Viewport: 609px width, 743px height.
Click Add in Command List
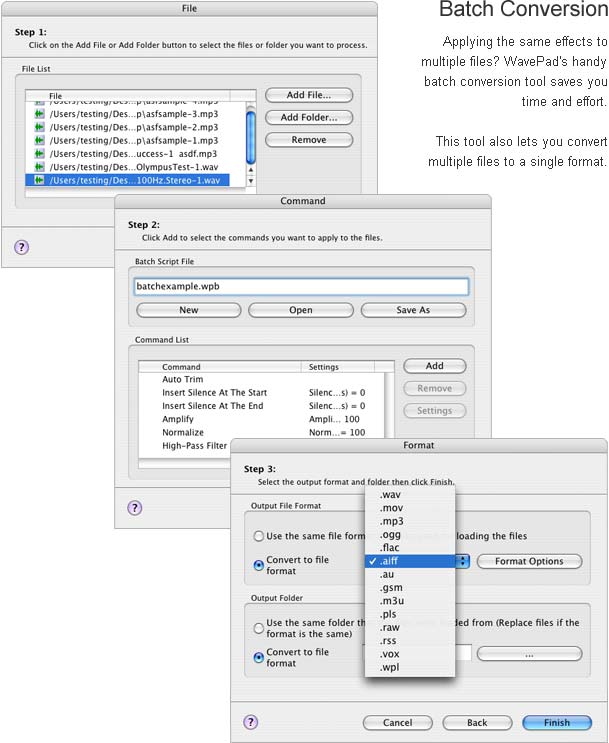tap(435, 366)
